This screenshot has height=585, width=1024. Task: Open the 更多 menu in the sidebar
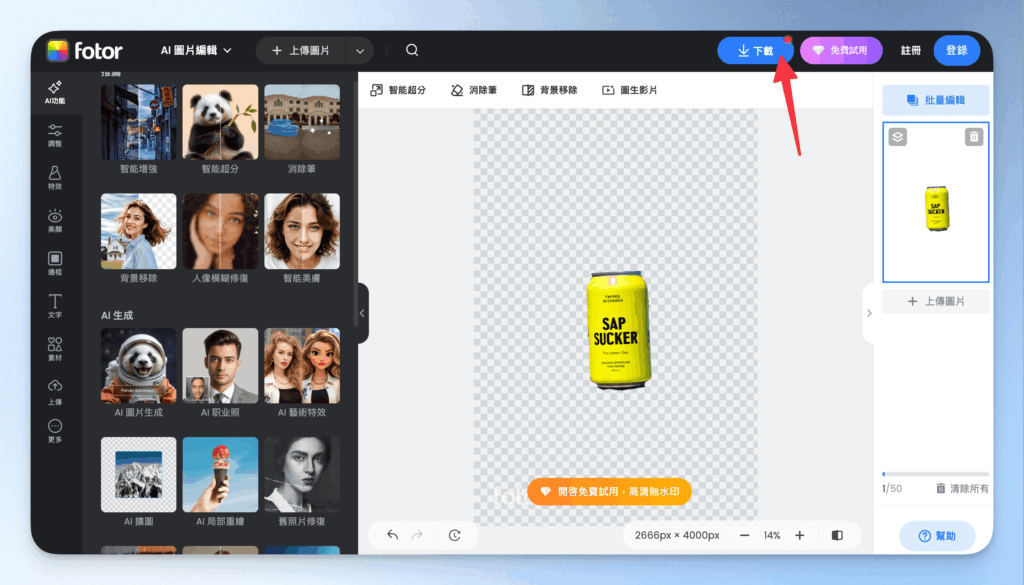(x=55, y=430)
